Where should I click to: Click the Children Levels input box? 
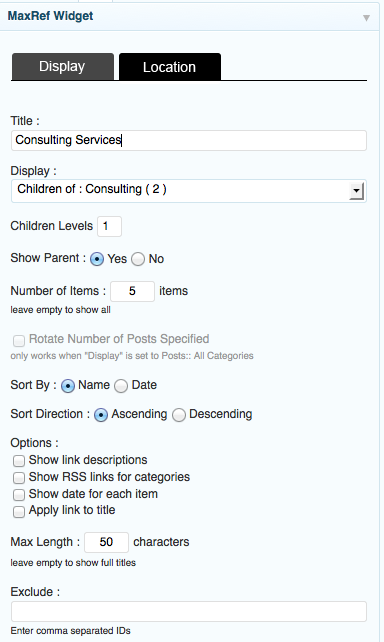[109, 226]
